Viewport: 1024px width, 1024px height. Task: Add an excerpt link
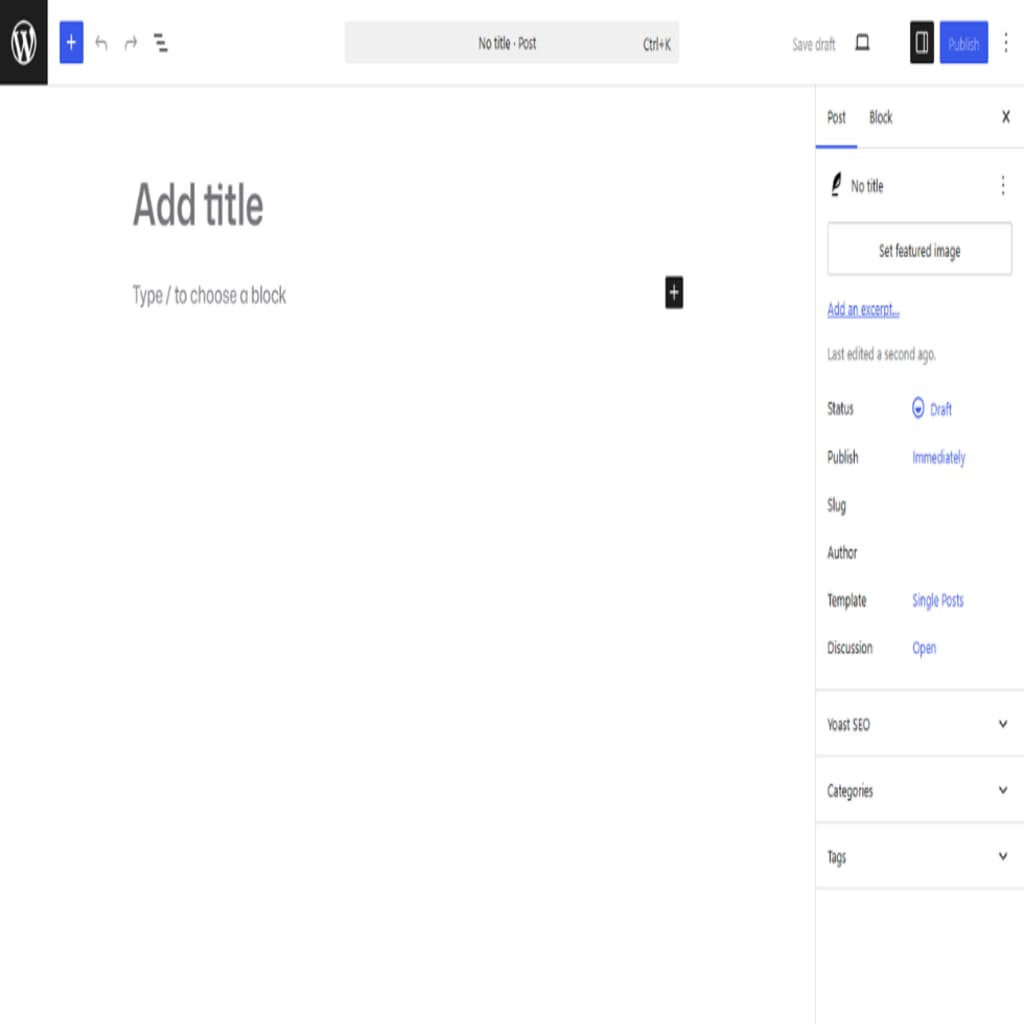[863, 310]
